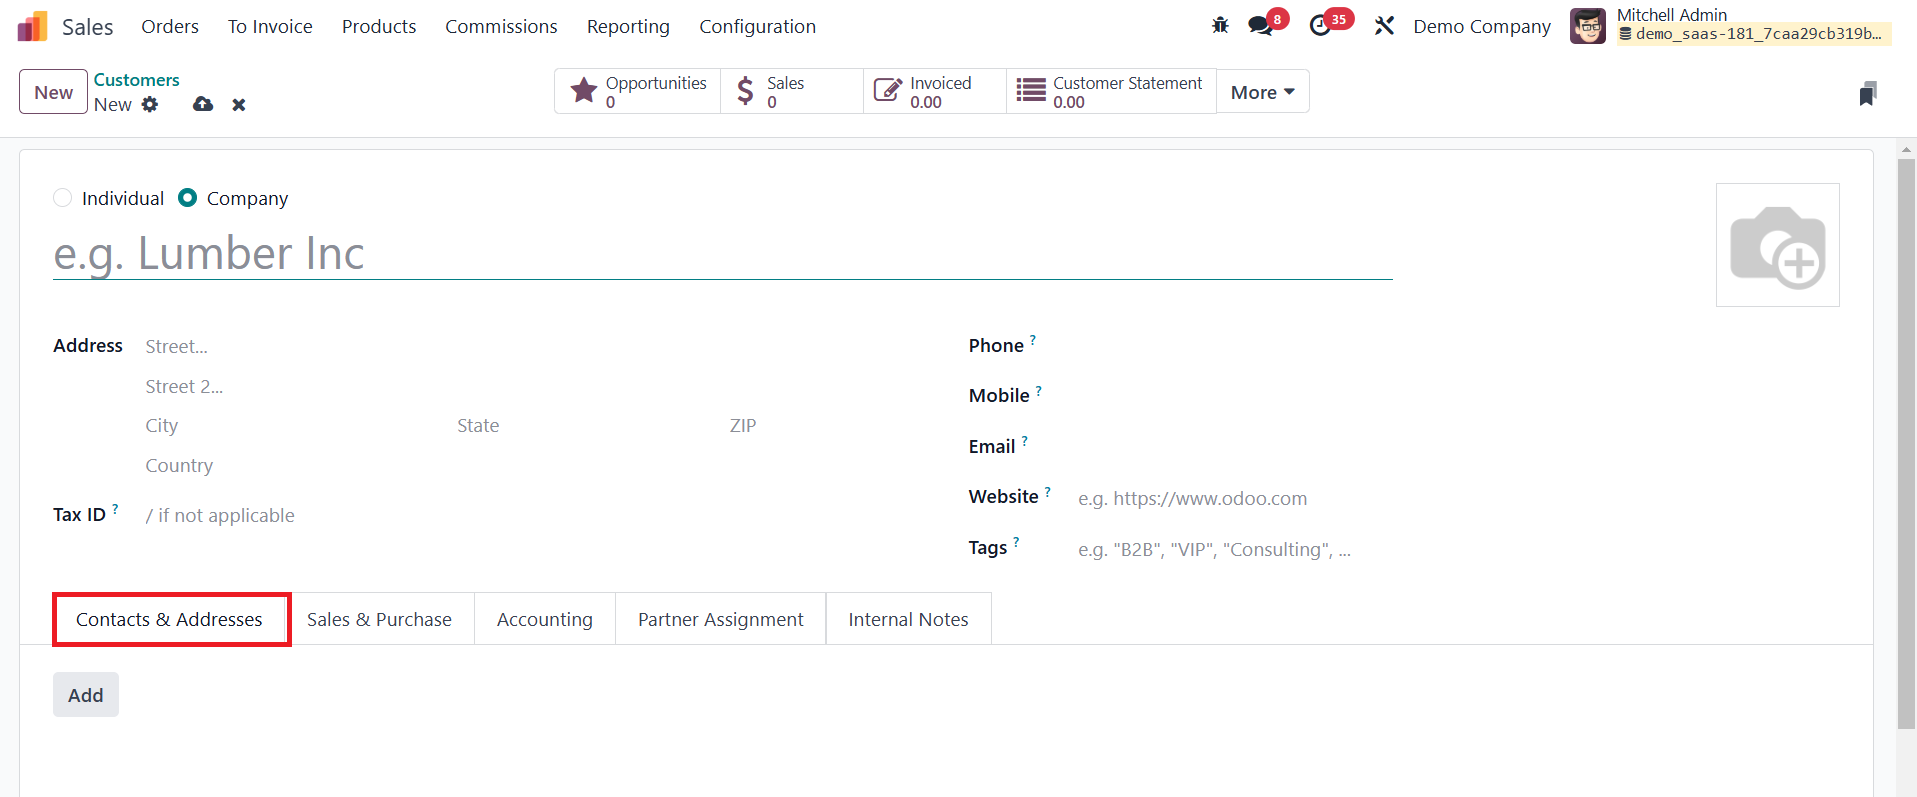Open the Sales app home icon
The width and height of the screenshot is (1917, 797).
(32, 26)
